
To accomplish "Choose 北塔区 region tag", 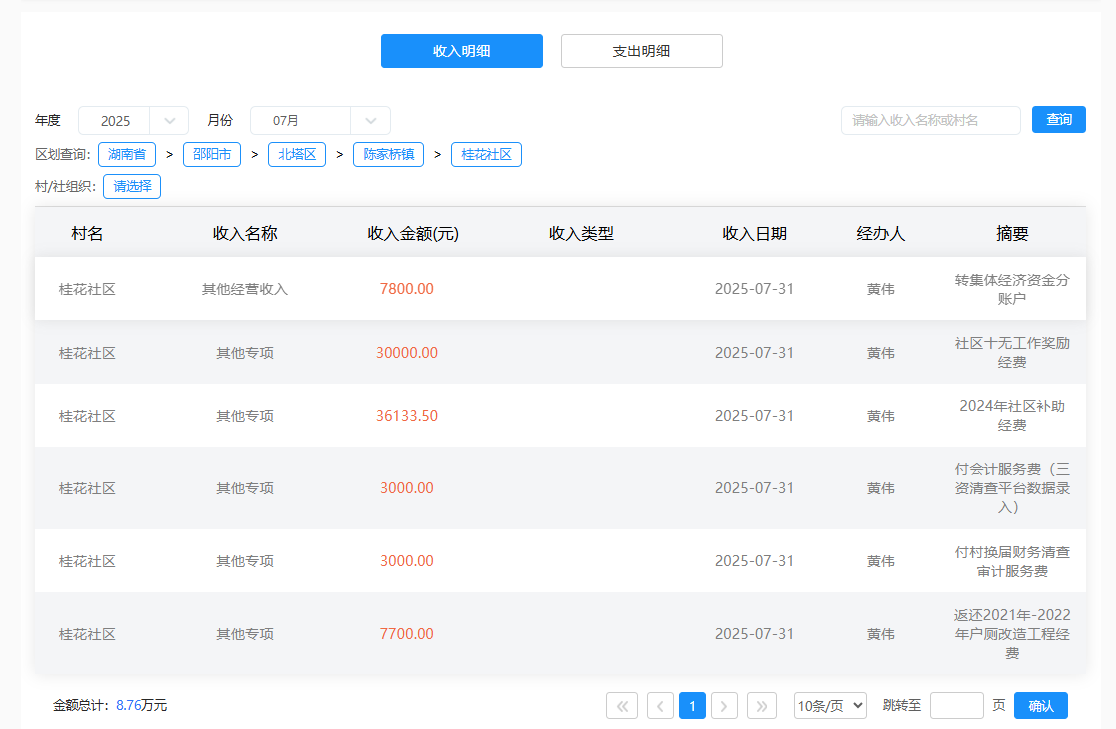I will 297,155.
